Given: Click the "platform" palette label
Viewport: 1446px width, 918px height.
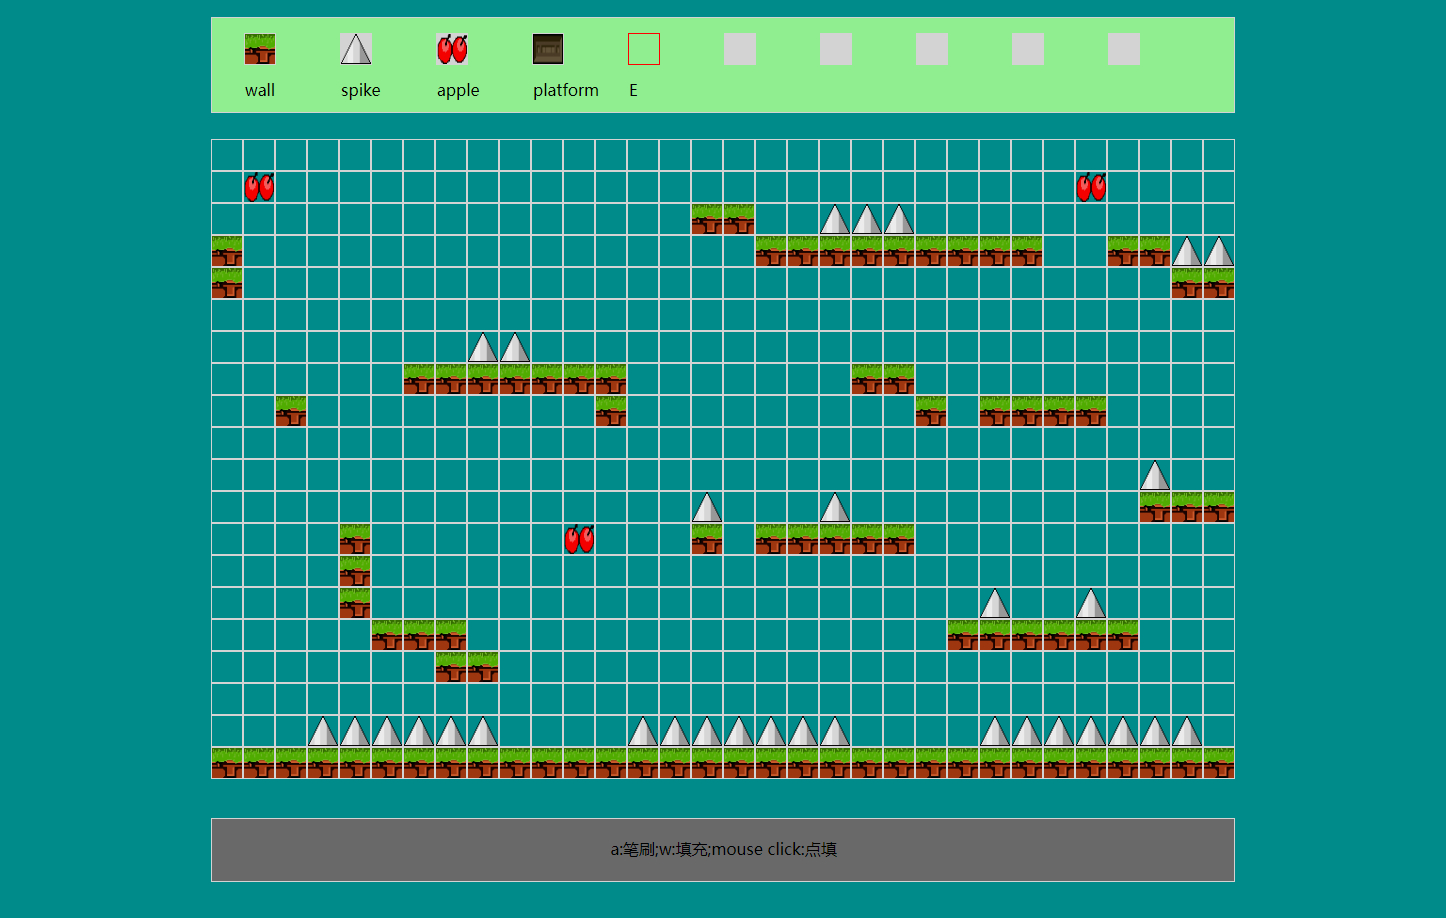Looking at the screenshot, I should pos(566,90).
